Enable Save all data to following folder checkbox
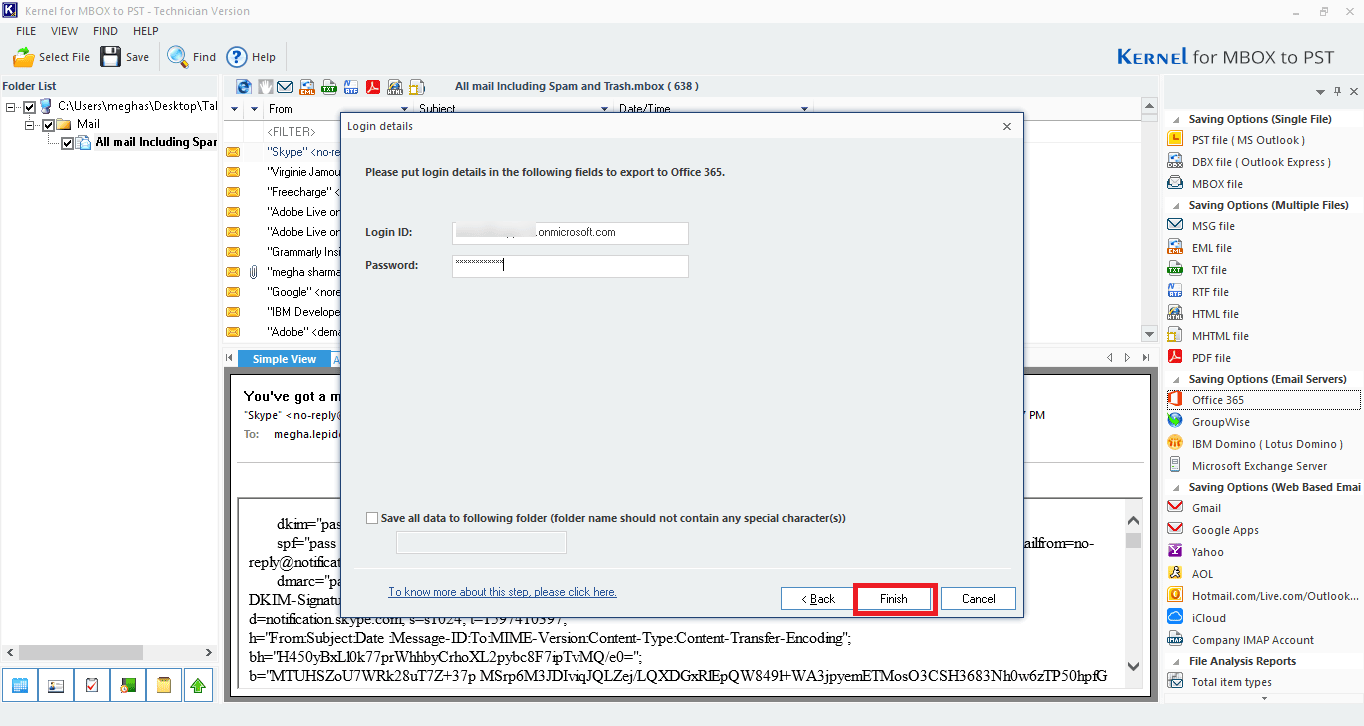 pyautogui.click(x=373, y=519)
